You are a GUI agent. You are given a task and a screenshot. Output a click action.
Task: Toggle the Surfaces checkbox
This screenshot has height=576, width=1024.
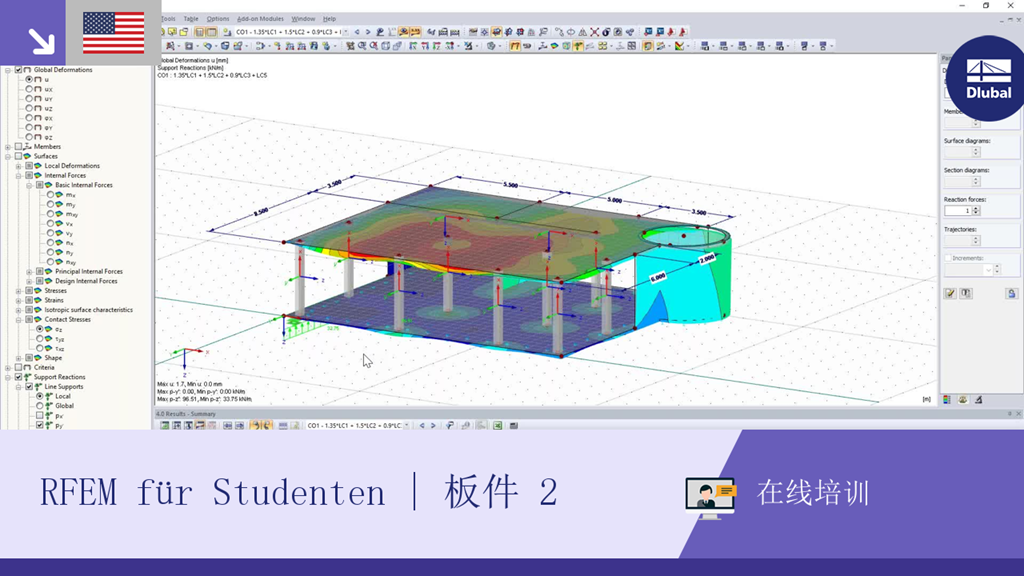[x=18, y=156]
